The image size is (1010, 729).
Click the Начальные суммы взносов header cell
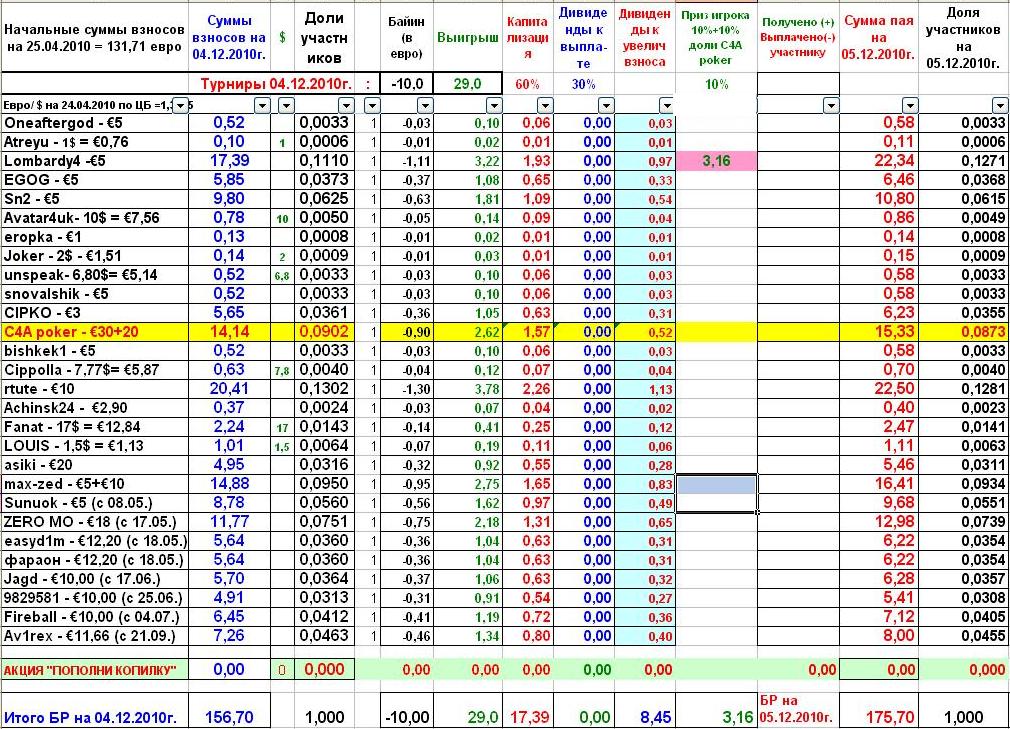[x=95, y=37]
